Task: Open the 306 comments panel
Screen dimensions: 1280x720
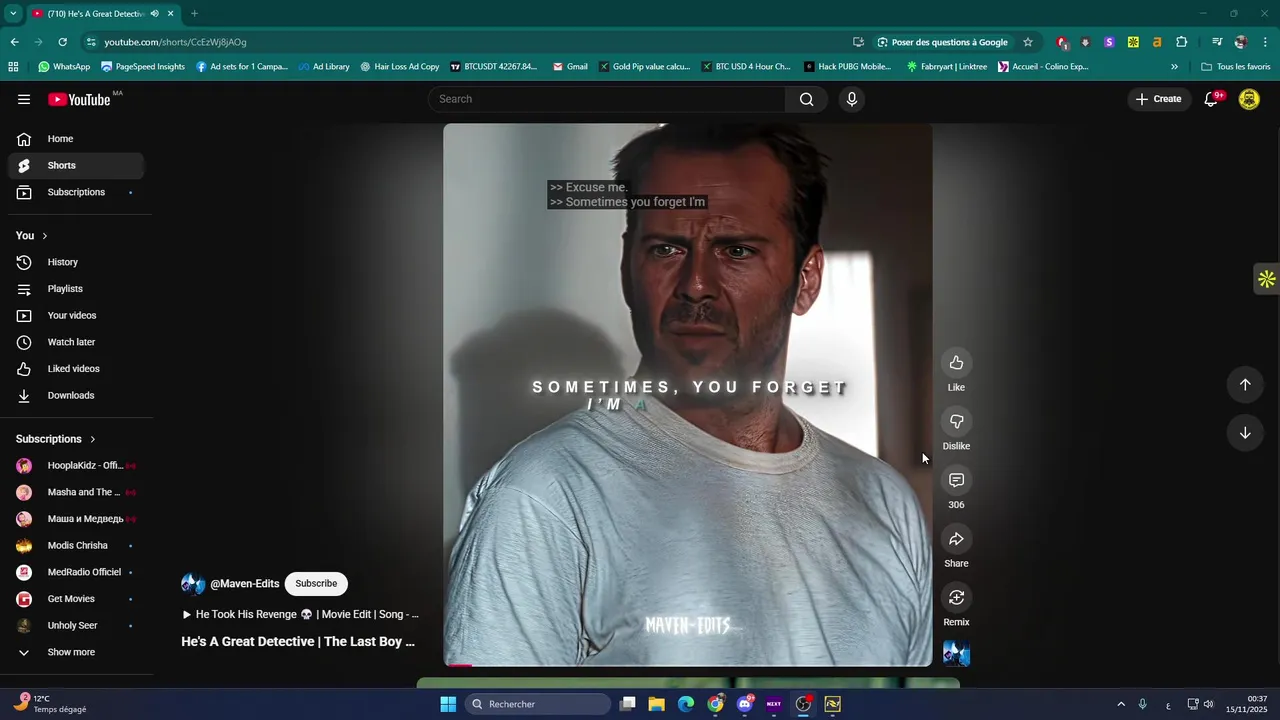Action: (956, 481)
